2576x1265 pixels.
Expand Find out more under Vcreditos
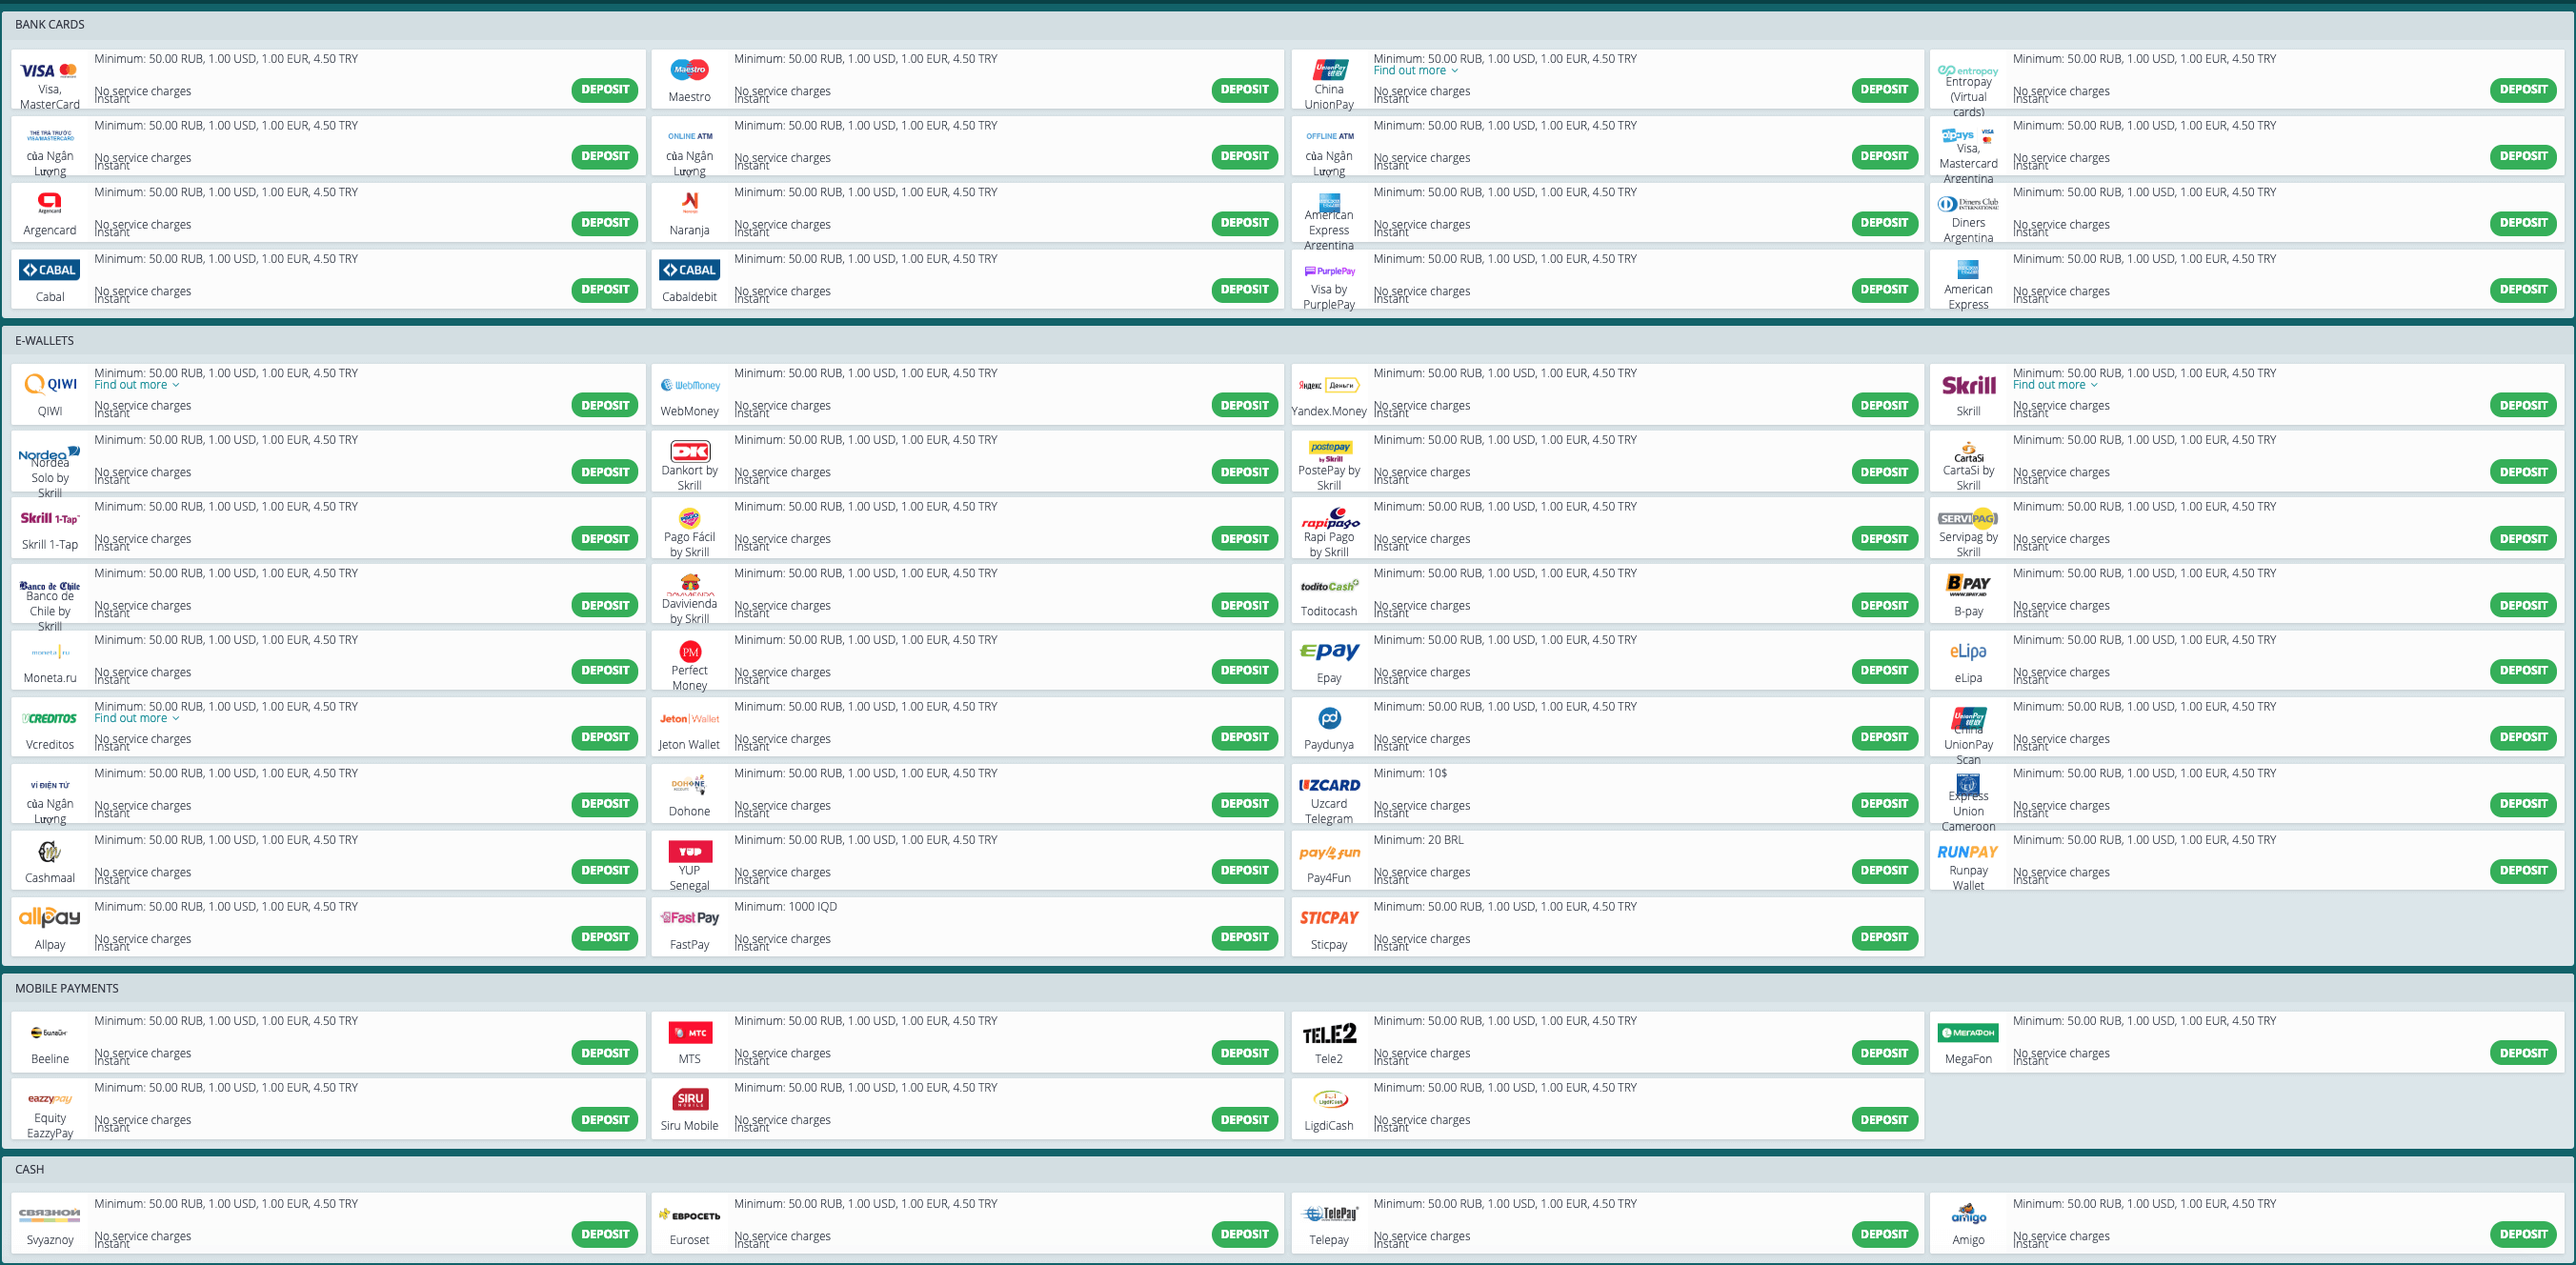click(x=136, y=718)
